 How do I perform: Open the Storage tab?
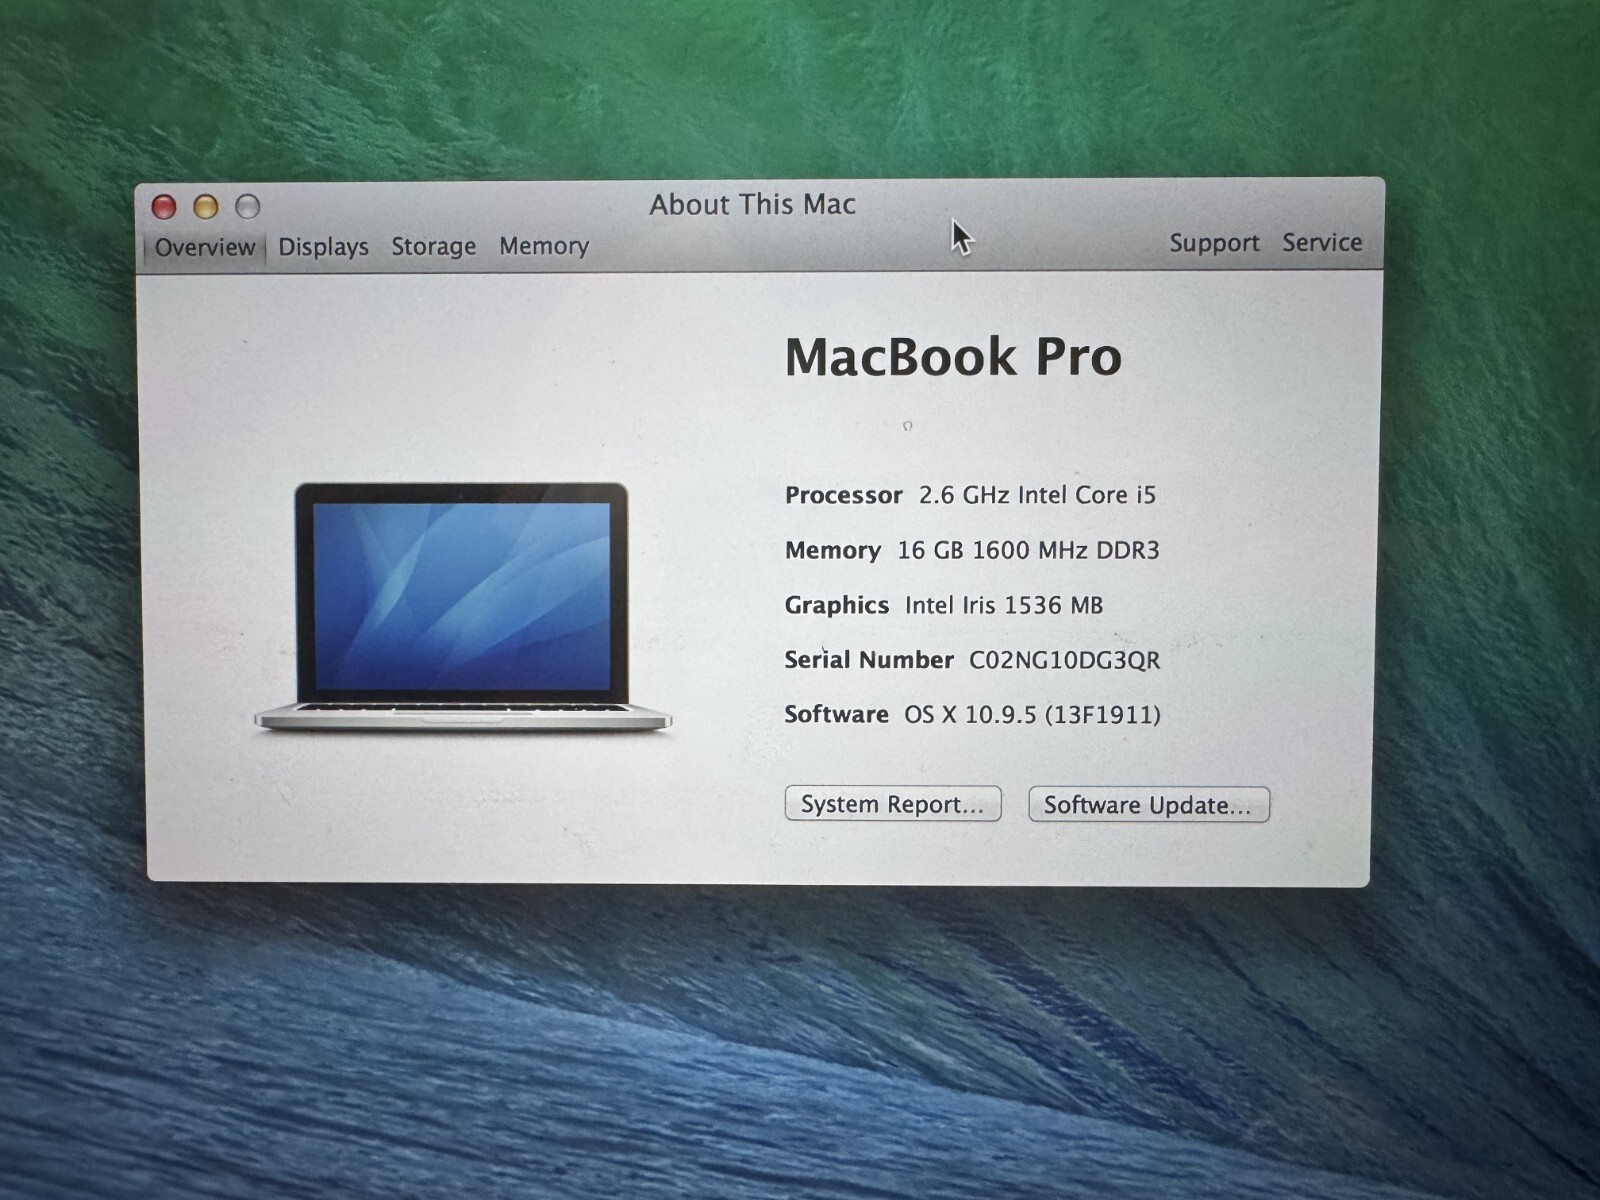tap(433, 246)
